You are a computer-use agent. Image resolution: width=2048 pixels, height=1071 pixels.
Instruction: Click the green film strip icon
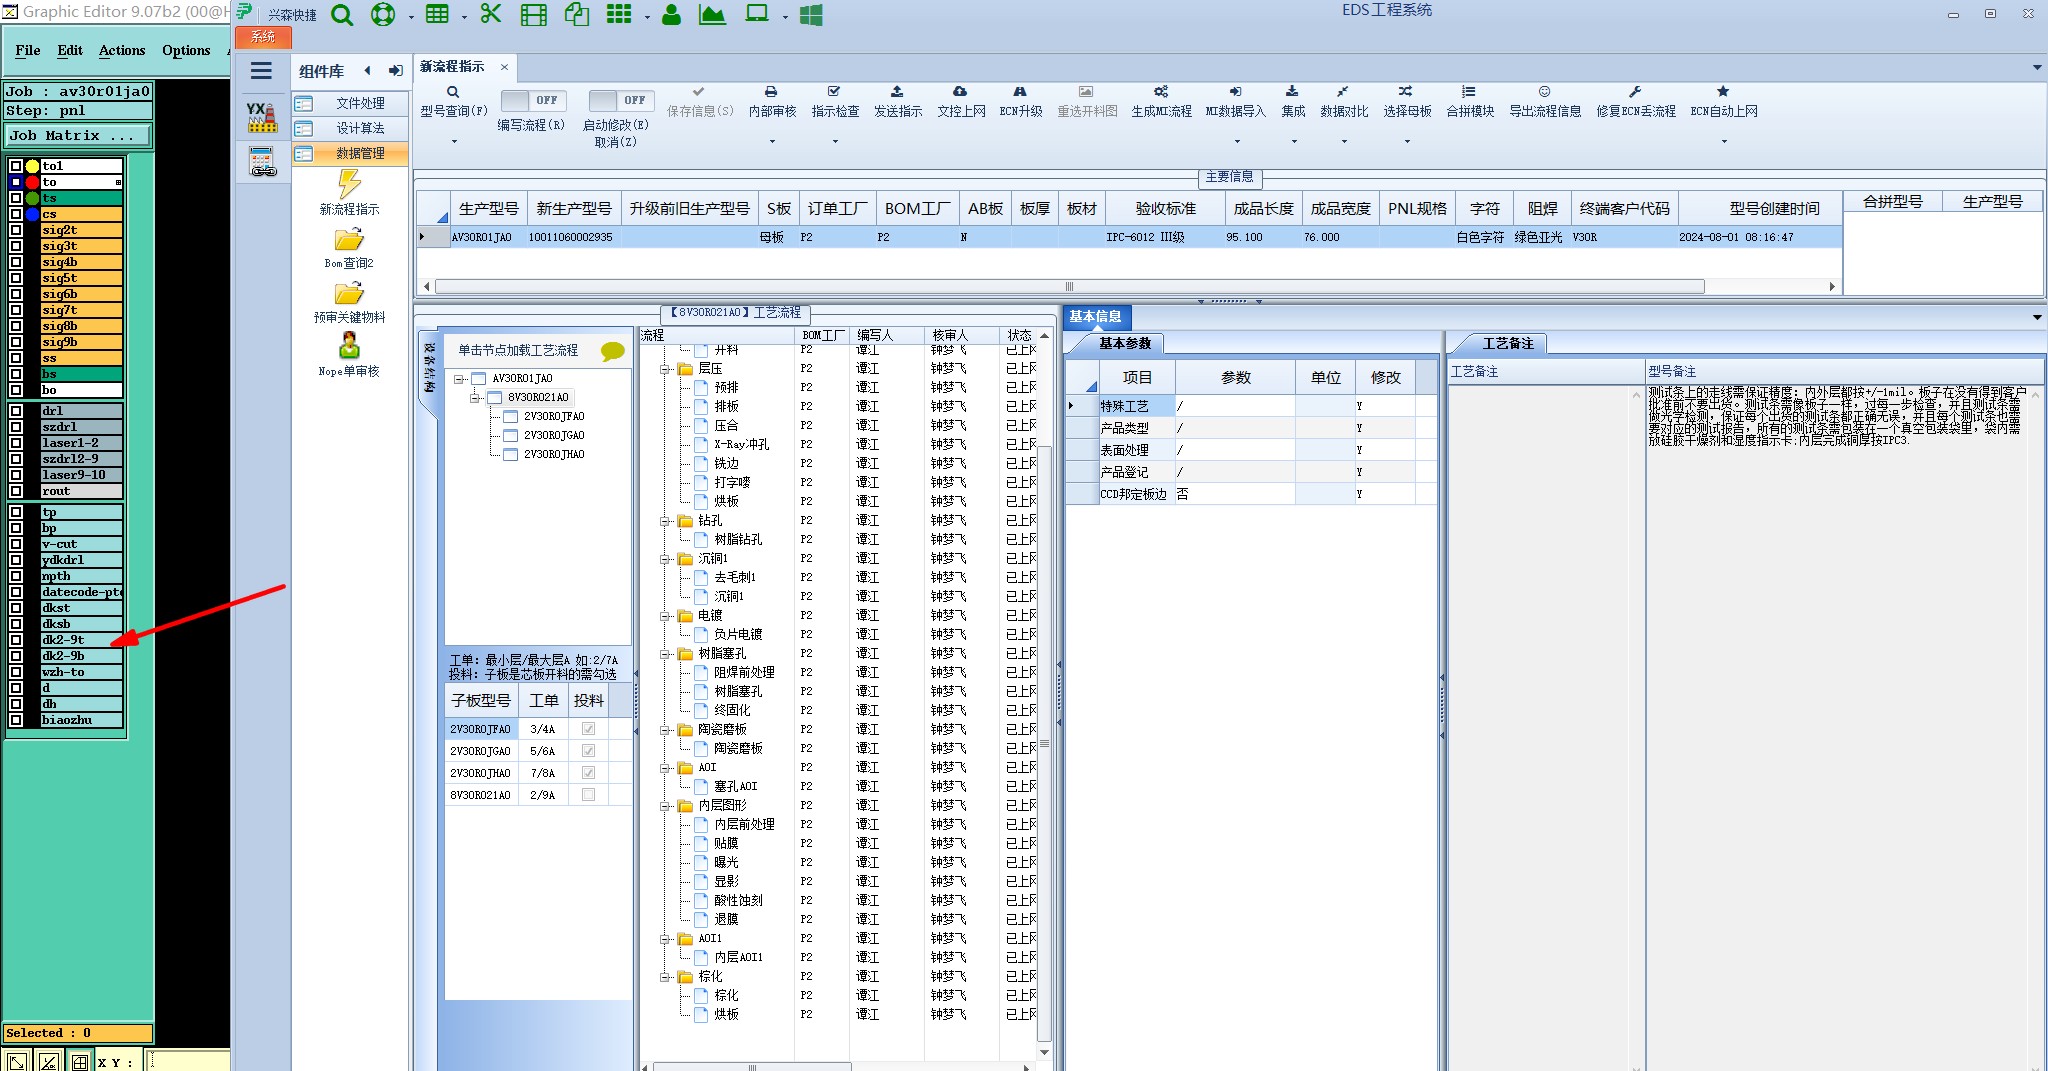pyautogui.click(x=534, y=15)
